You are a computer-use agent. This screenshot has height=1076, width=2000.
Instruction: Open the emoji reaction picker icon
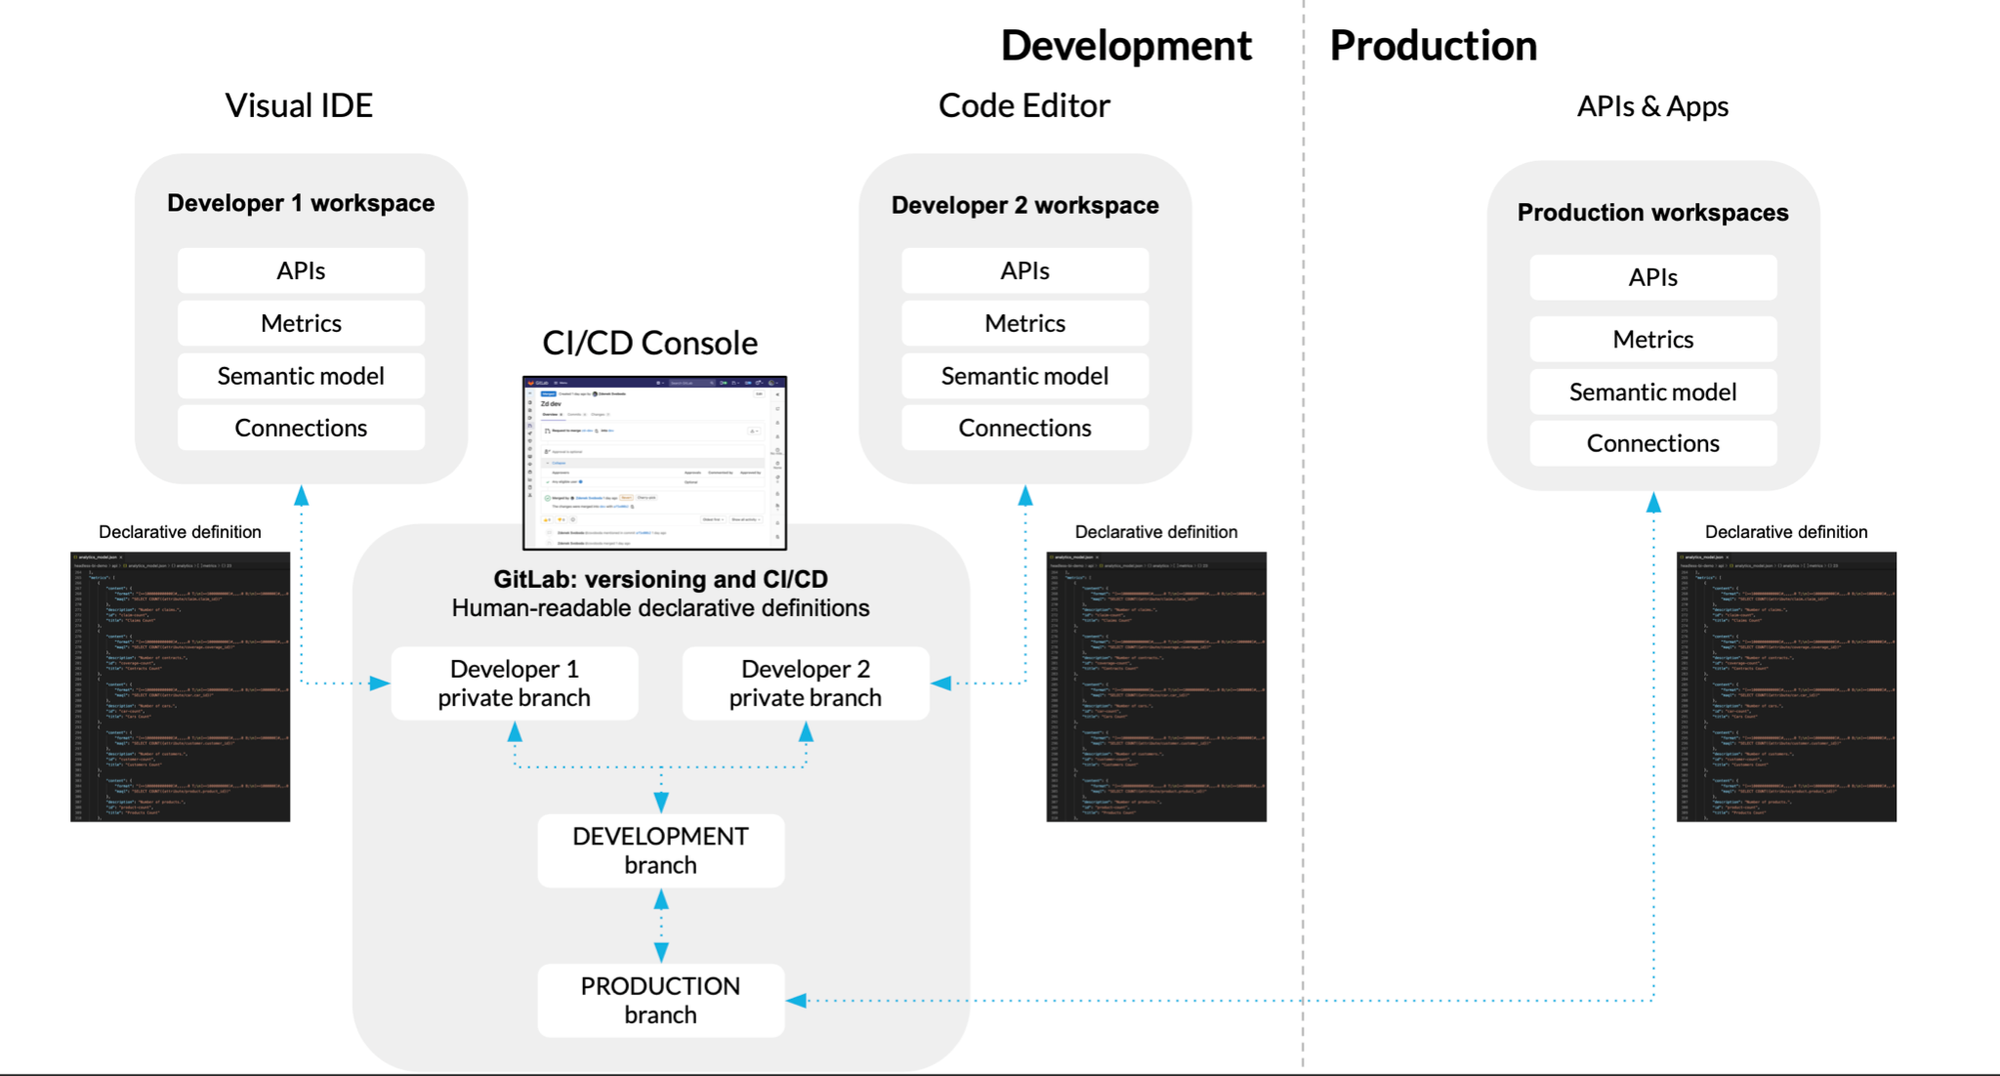pyautogui.click(x=573, y=520)
